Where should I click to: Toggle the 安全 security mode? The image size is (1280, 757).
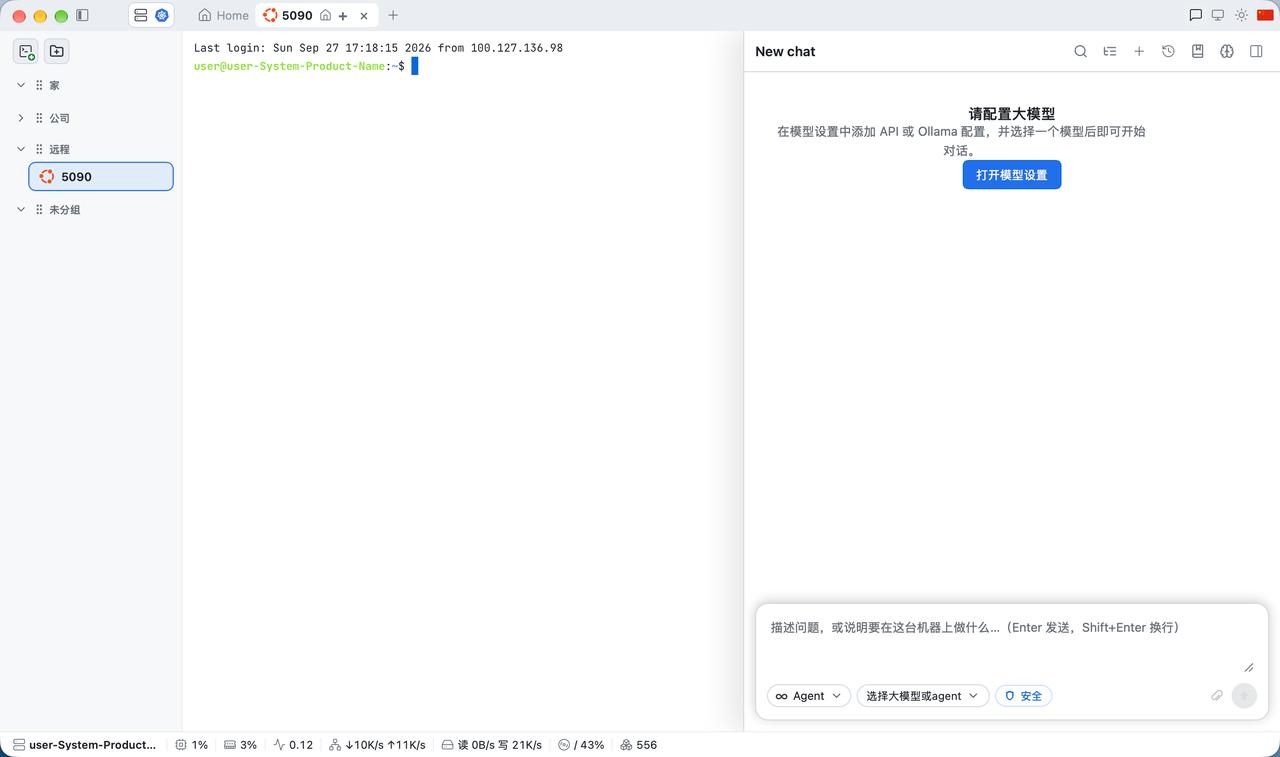click(x=1023, y=696)
